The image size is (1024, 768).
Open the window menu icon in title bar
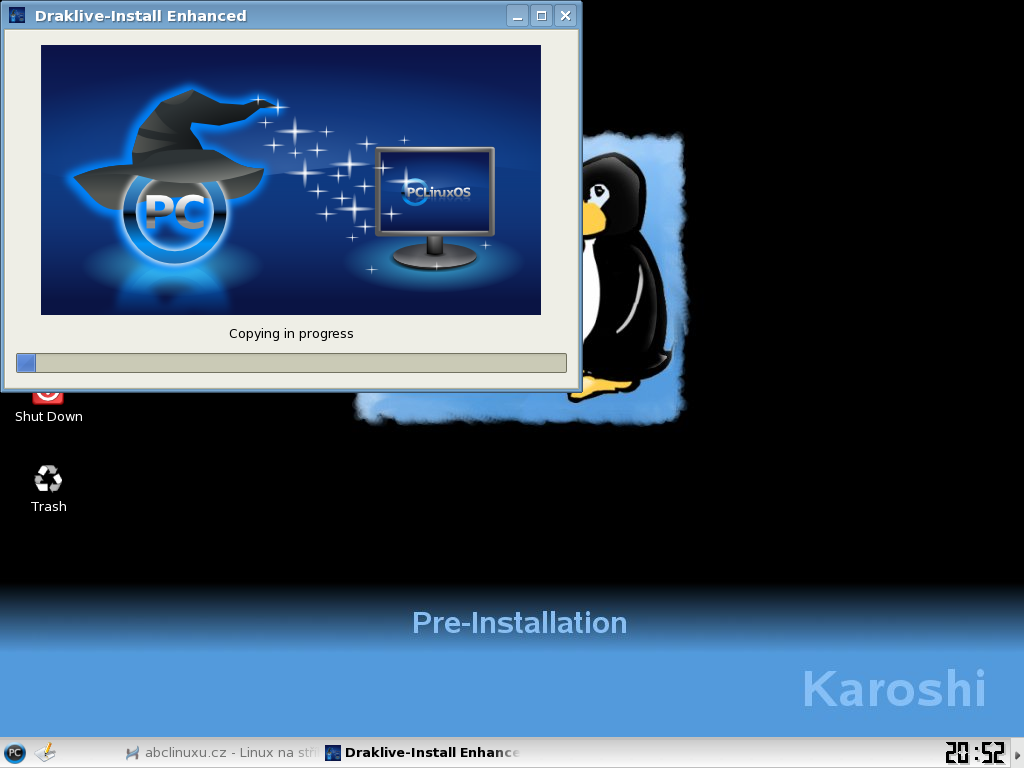coord(17,16)
